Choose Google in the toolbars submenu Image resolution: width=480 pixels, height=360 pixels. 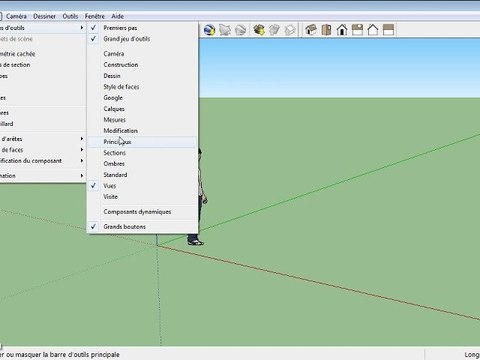click(x=142, y=98)
